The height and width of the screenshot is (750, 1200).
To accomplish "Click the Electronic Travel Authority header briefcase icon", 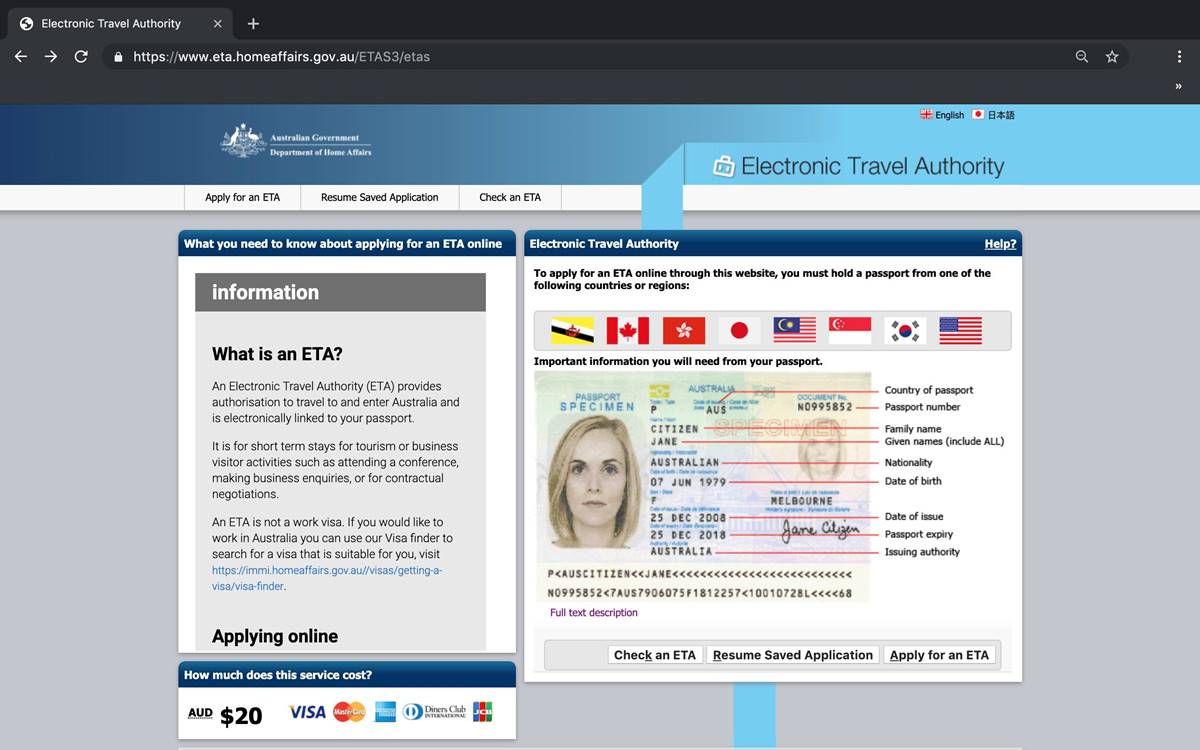I will 723,166.
